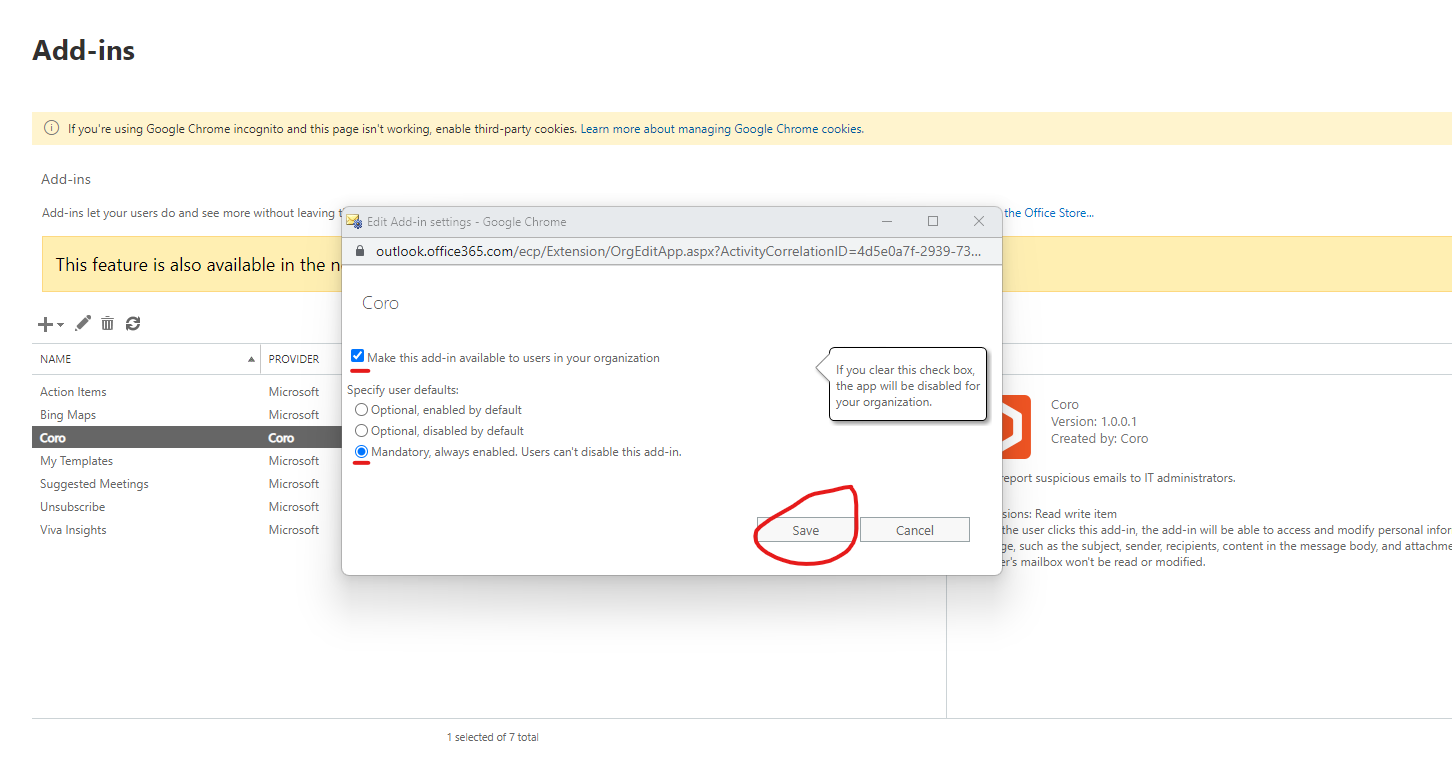This screenshot has height=764, width=1452.
Task: Select the Suggested Meetings add-in row
Action: [x=188, y=484]
